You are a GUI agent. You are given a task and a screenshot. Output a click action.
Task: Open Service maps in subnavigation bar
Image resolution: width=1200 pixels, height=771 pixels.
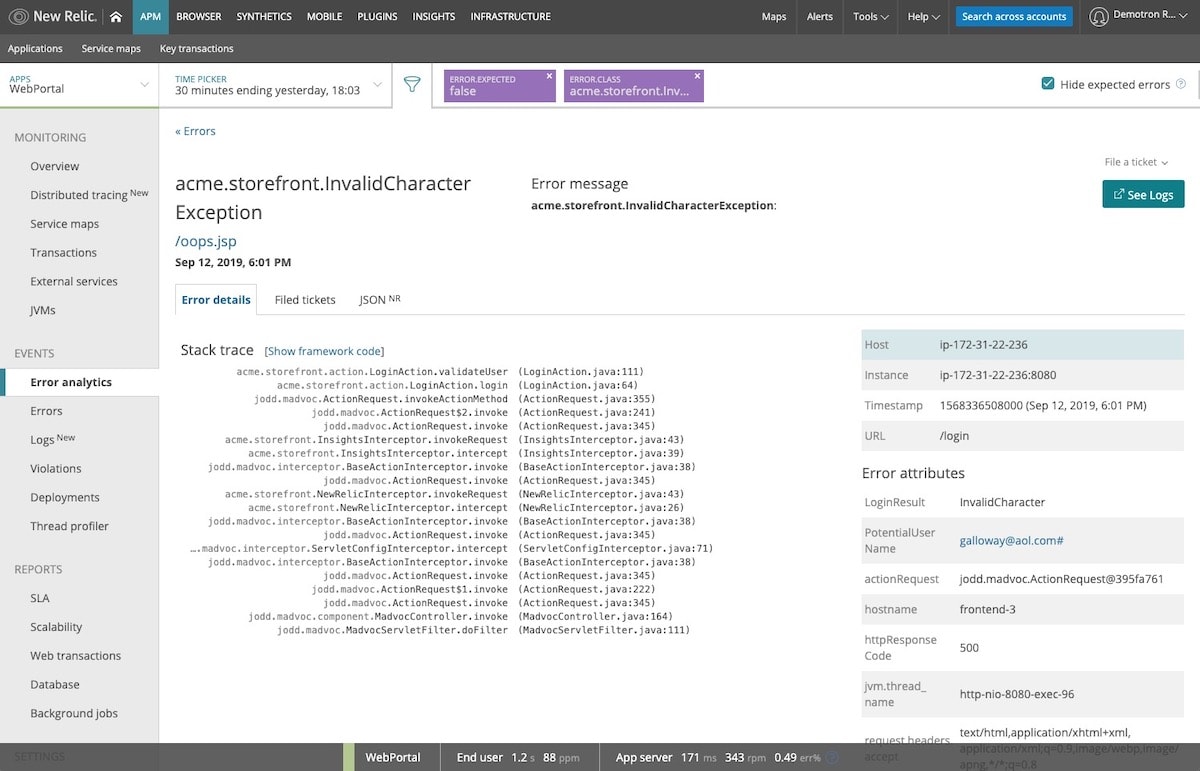(111, 49)
